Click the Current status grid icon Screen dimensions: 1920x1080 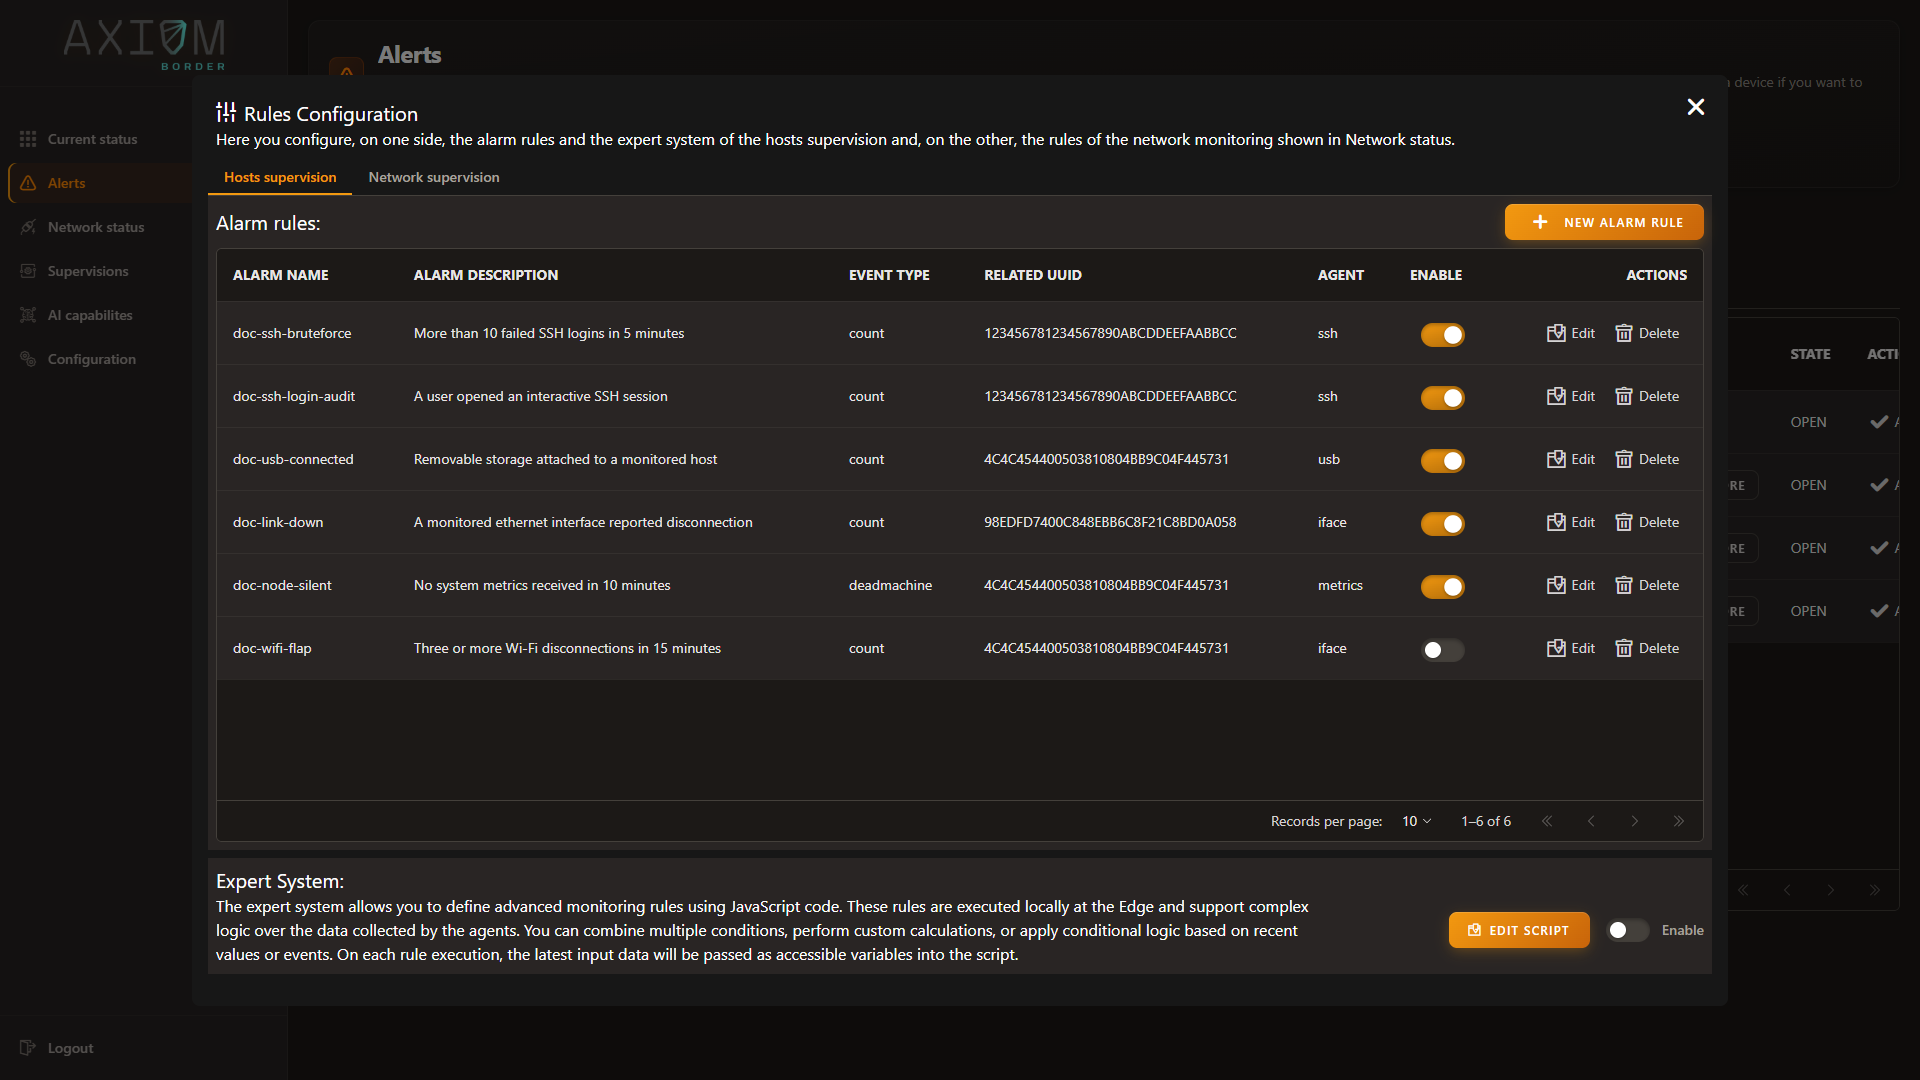click(x=28, y=139)
